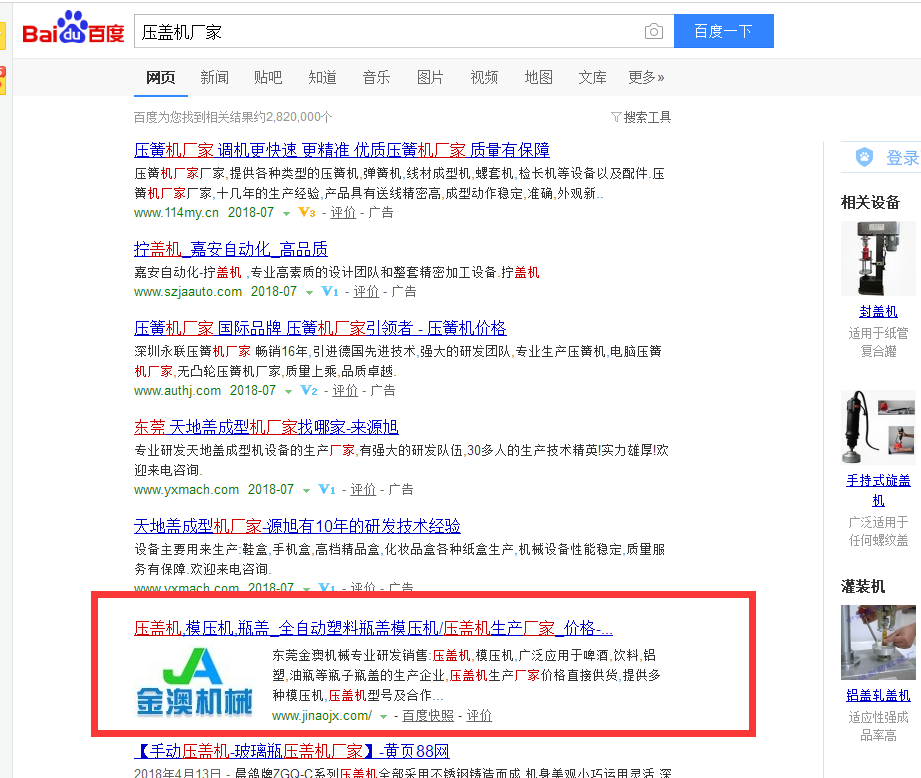Click the Baidu logo
Viewport: 921px width, 778px height.
pyautogui.click(x=73, y=31)
